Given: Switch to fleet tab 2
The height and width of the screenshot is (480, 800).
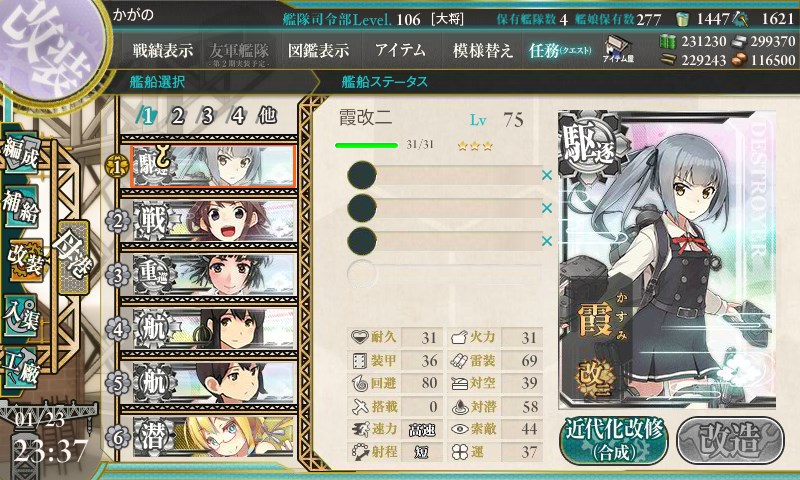Looking at the screenshot, I should 178,116.
